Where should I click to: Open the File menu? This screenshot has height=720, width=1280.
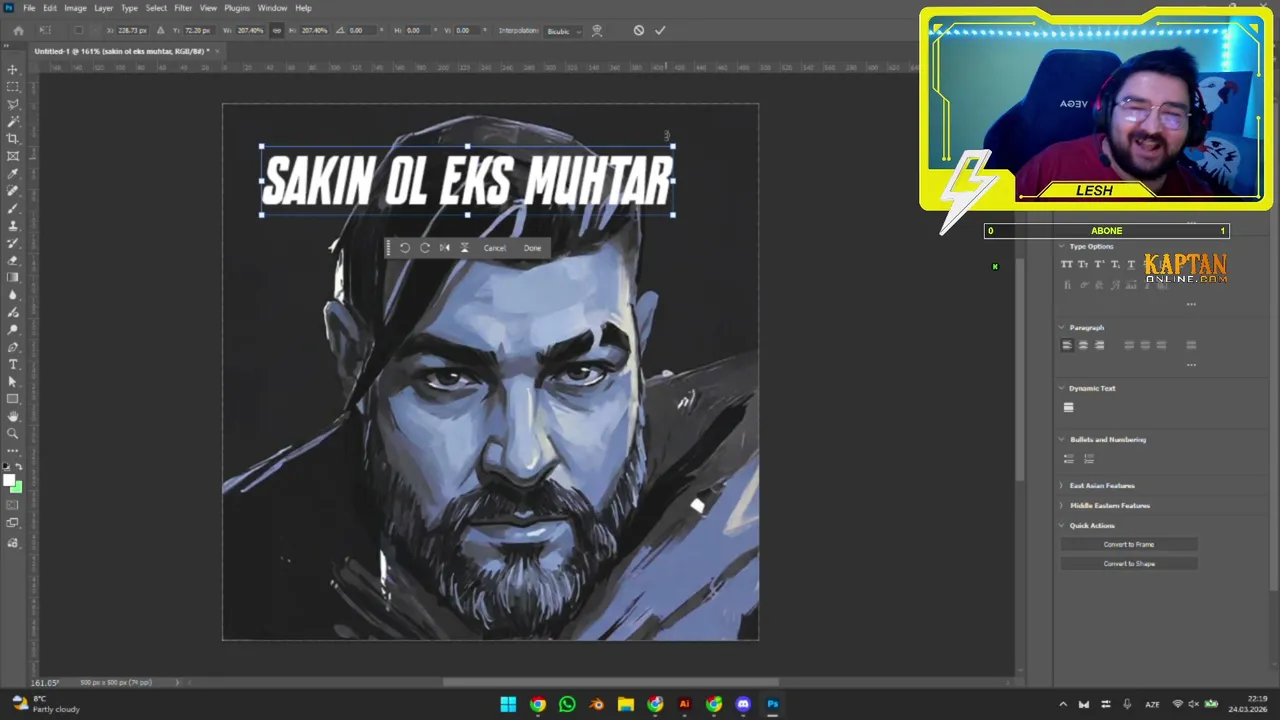pos(29,8)
